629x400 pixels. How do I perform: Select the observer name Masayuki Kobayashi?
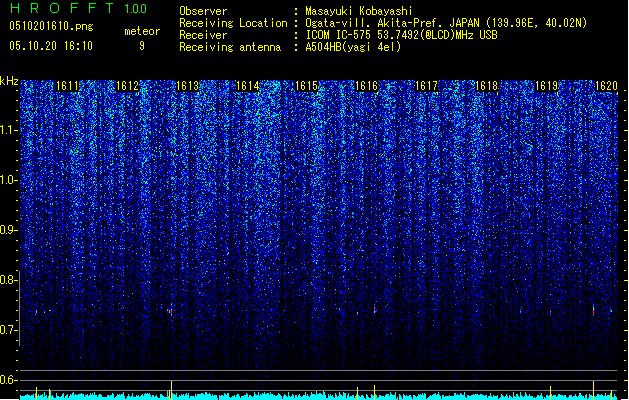[359, 11]
